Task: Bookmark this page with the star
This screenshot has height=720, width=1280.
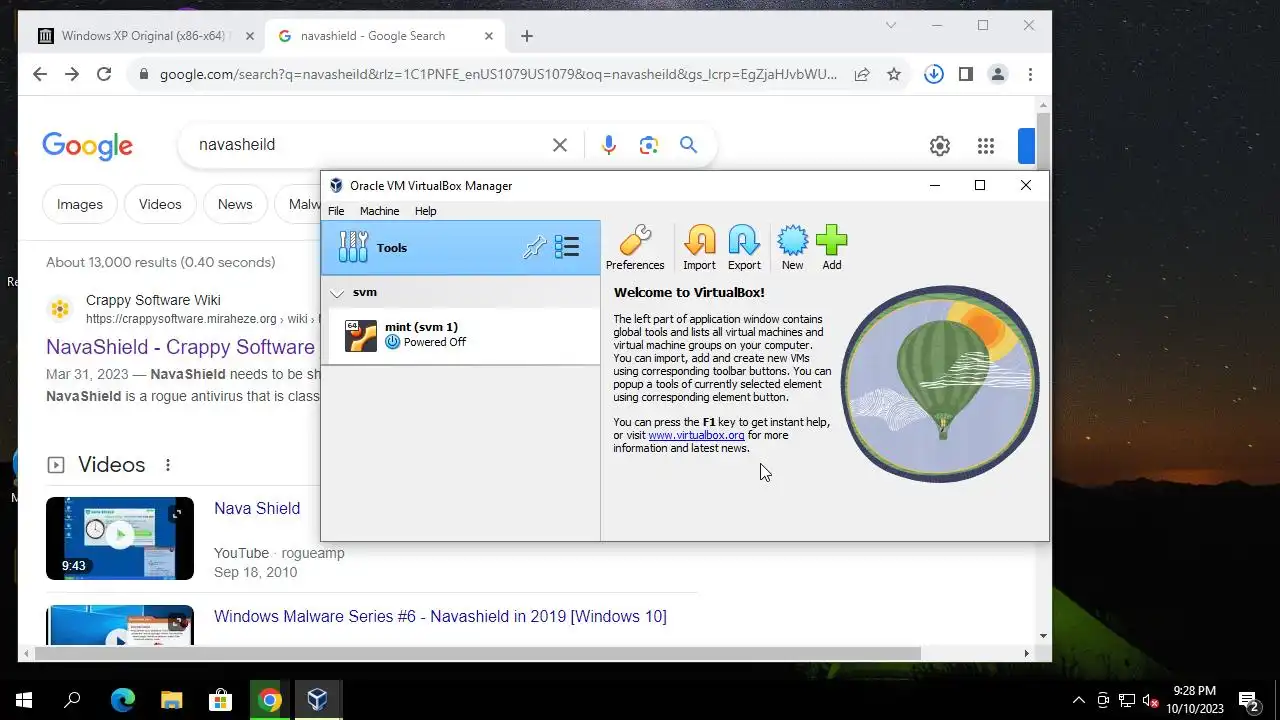Action: [894, 74]
